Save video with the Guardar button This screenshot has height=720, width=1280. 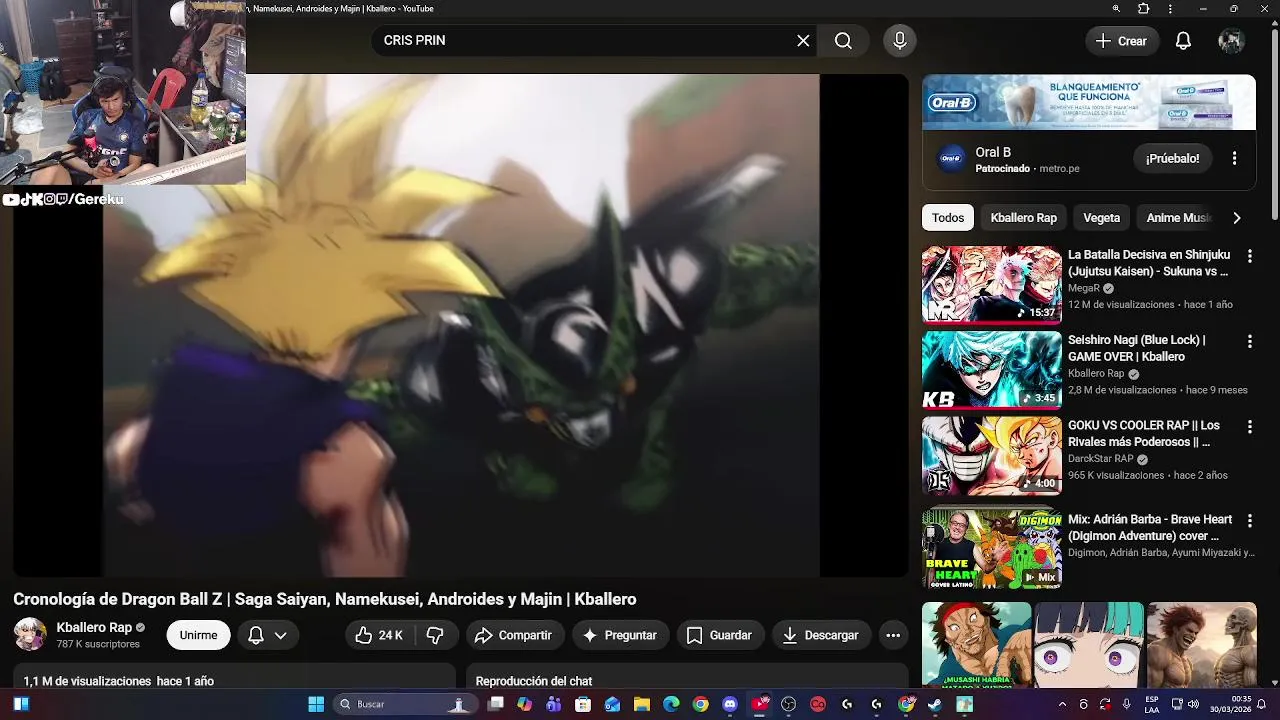[719, 635]
